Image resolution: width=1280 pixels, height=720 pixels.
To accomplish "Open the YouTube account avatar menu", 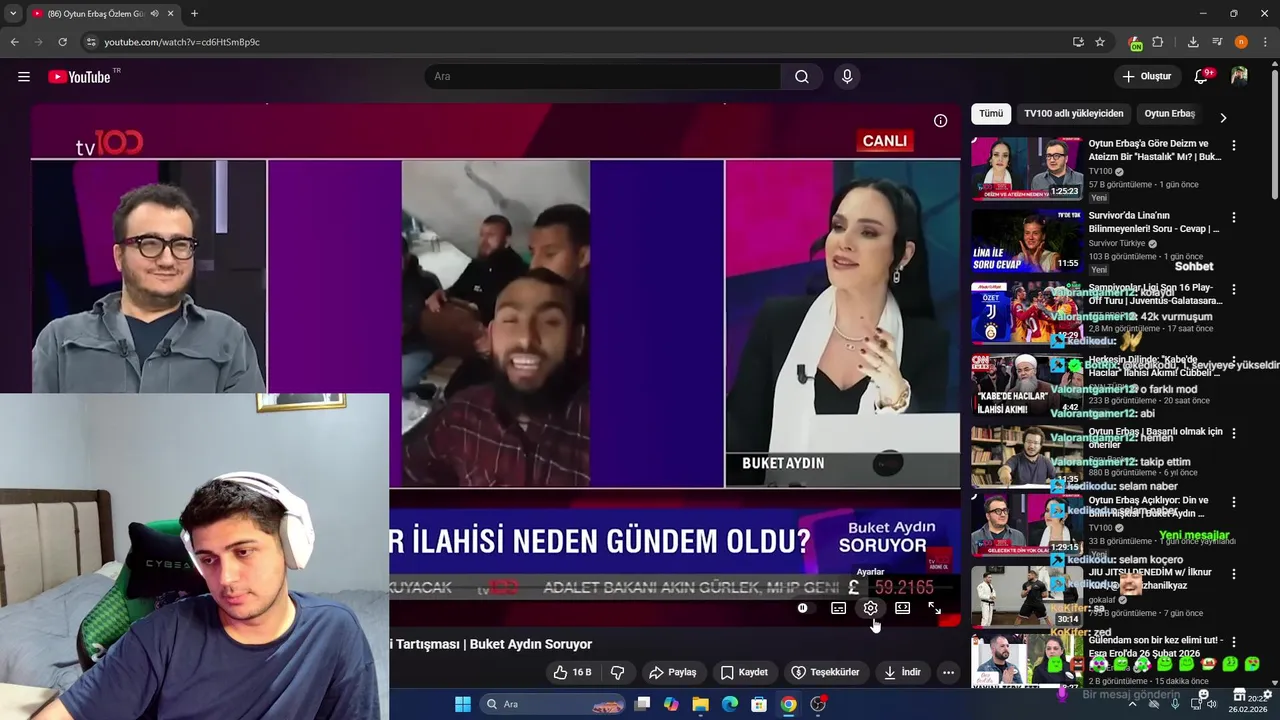I will tap(1239, 77).
